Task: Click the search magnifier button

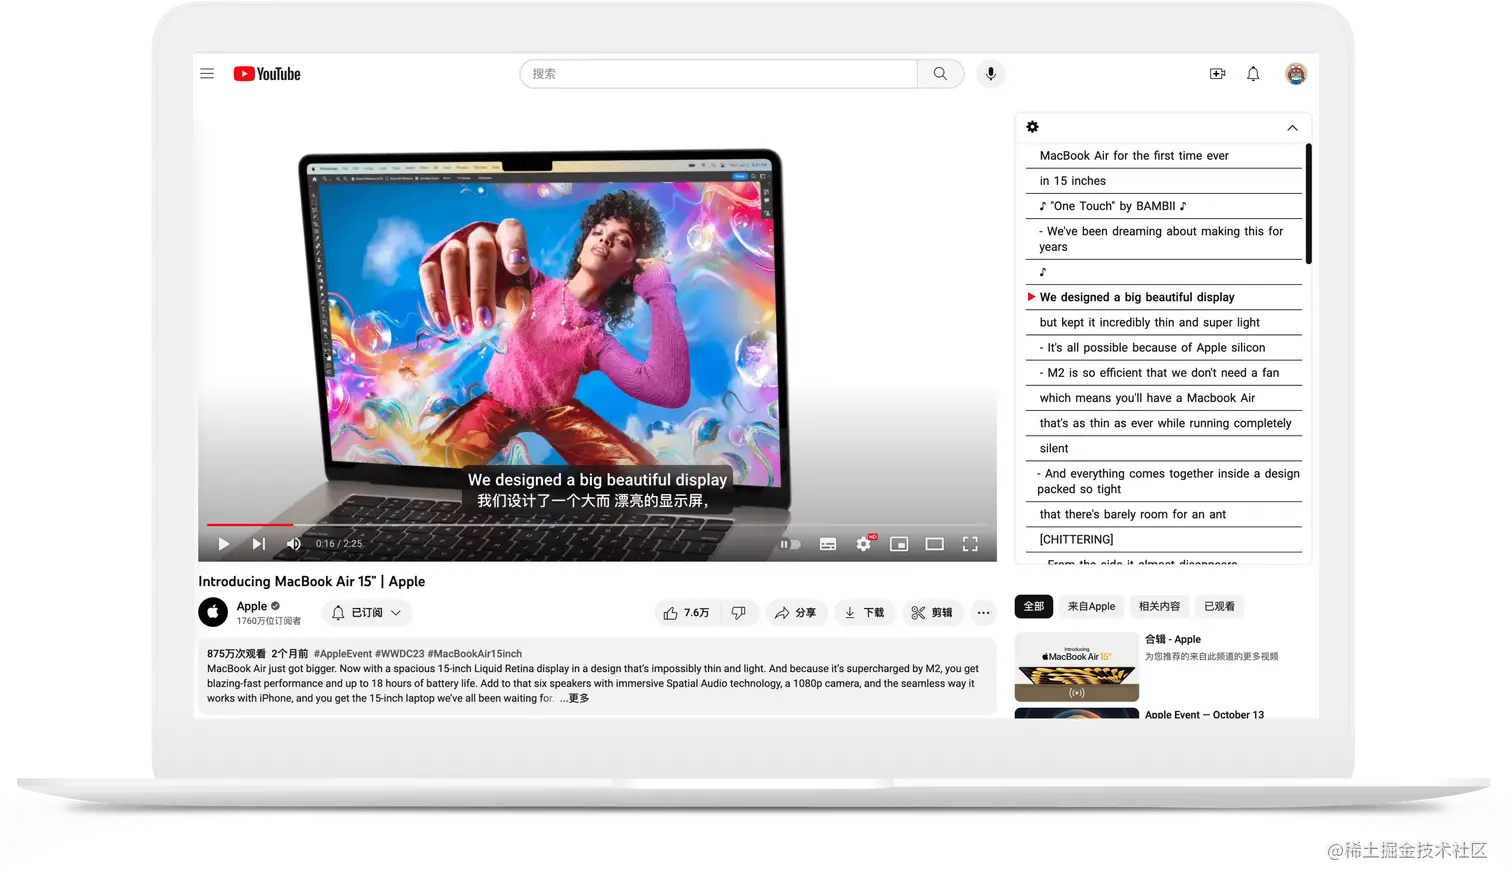Action: click(940, 74)
